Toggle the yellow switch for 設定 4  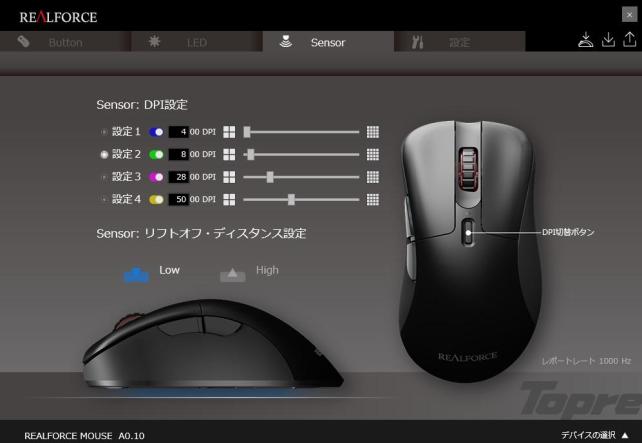coord(156,199)
